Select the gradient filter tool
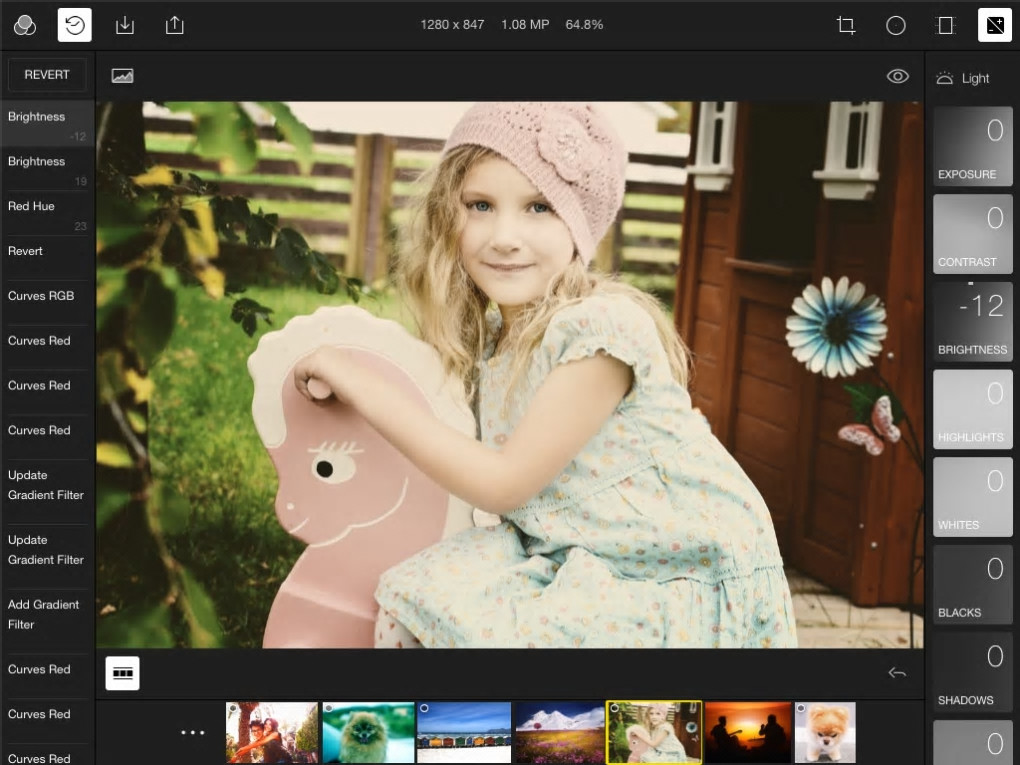The image size is (1020, 765). click(x=945, y=25)
